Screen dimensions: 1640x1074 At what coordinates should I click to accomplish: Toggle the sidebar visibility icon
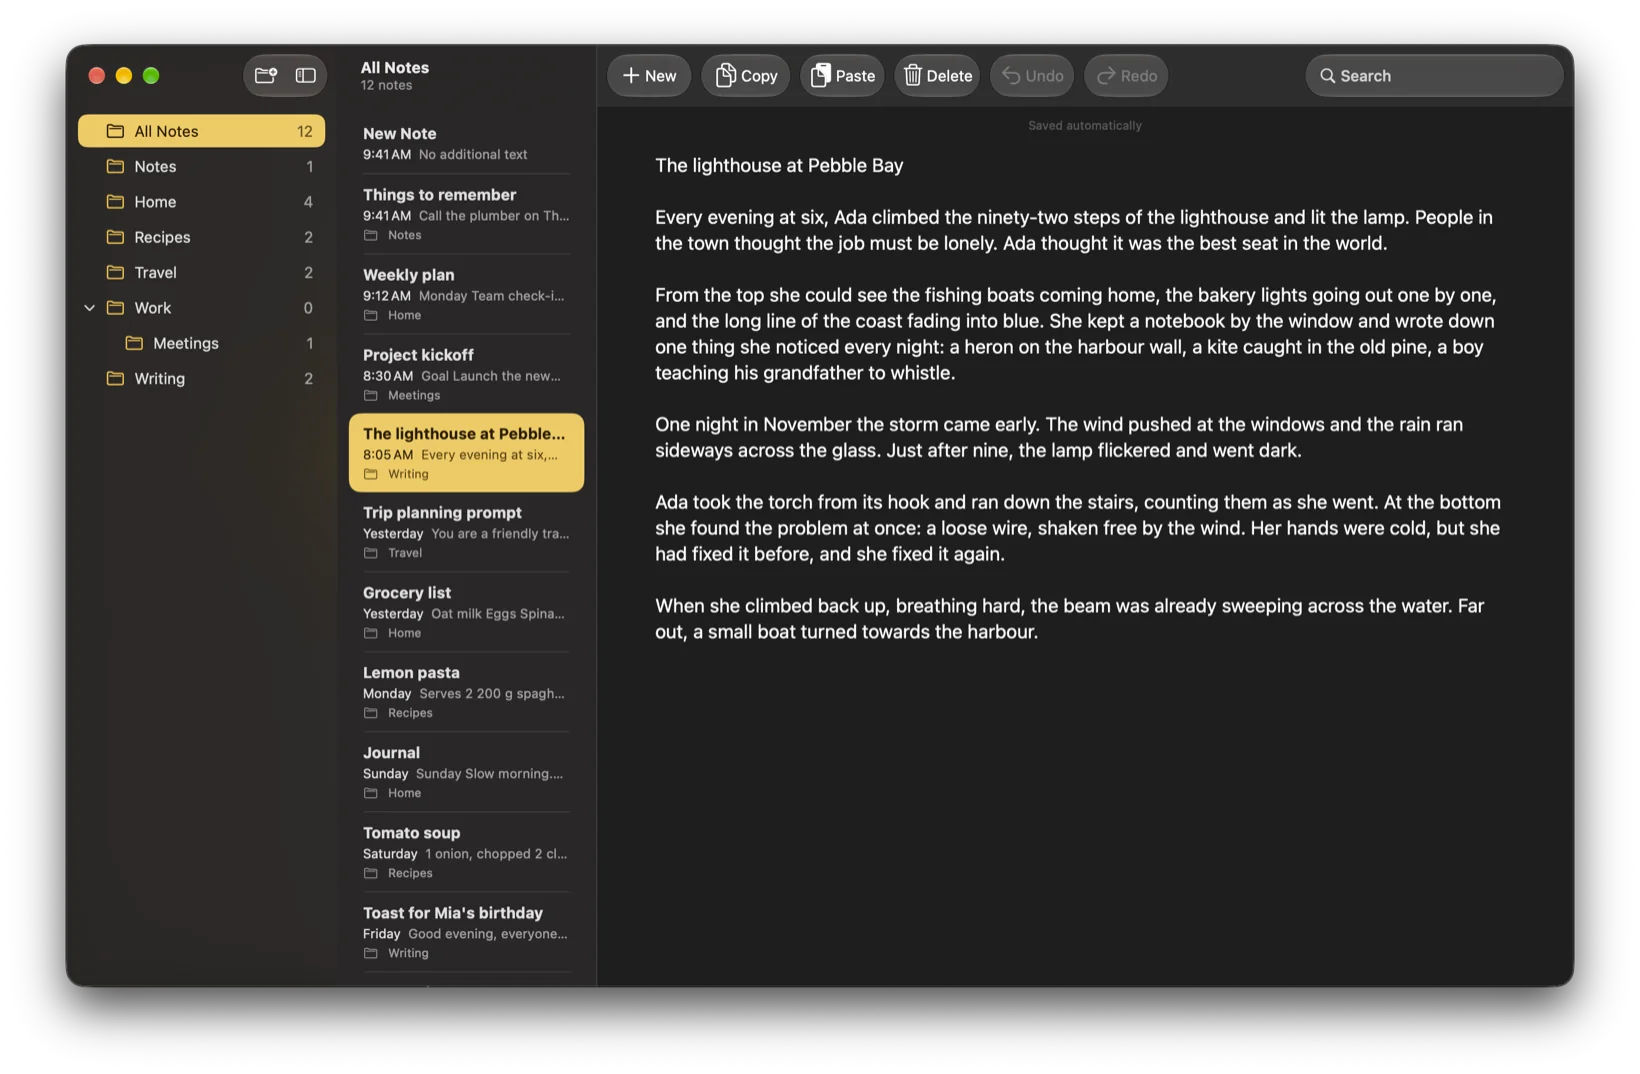[x=306, y=76]
